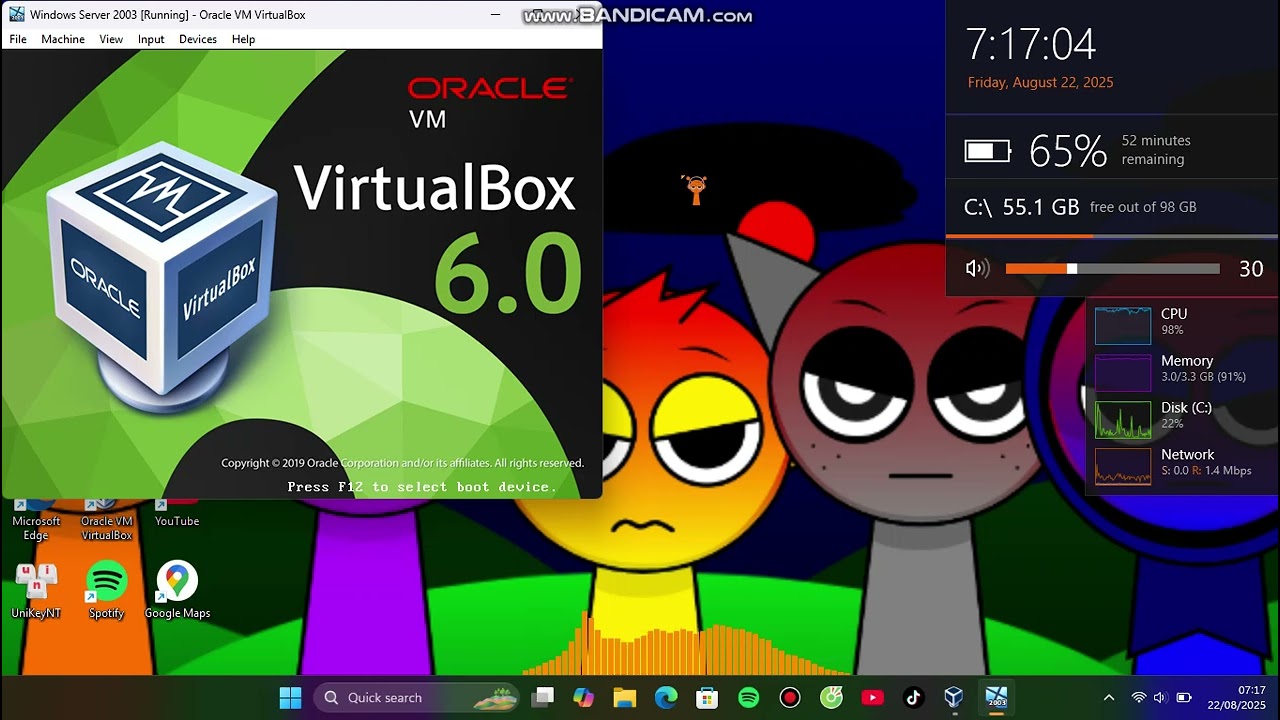Select the Google Maps desktop shortcut
The width and height of the screenshot is (1280, 720).
pos(177,591)
